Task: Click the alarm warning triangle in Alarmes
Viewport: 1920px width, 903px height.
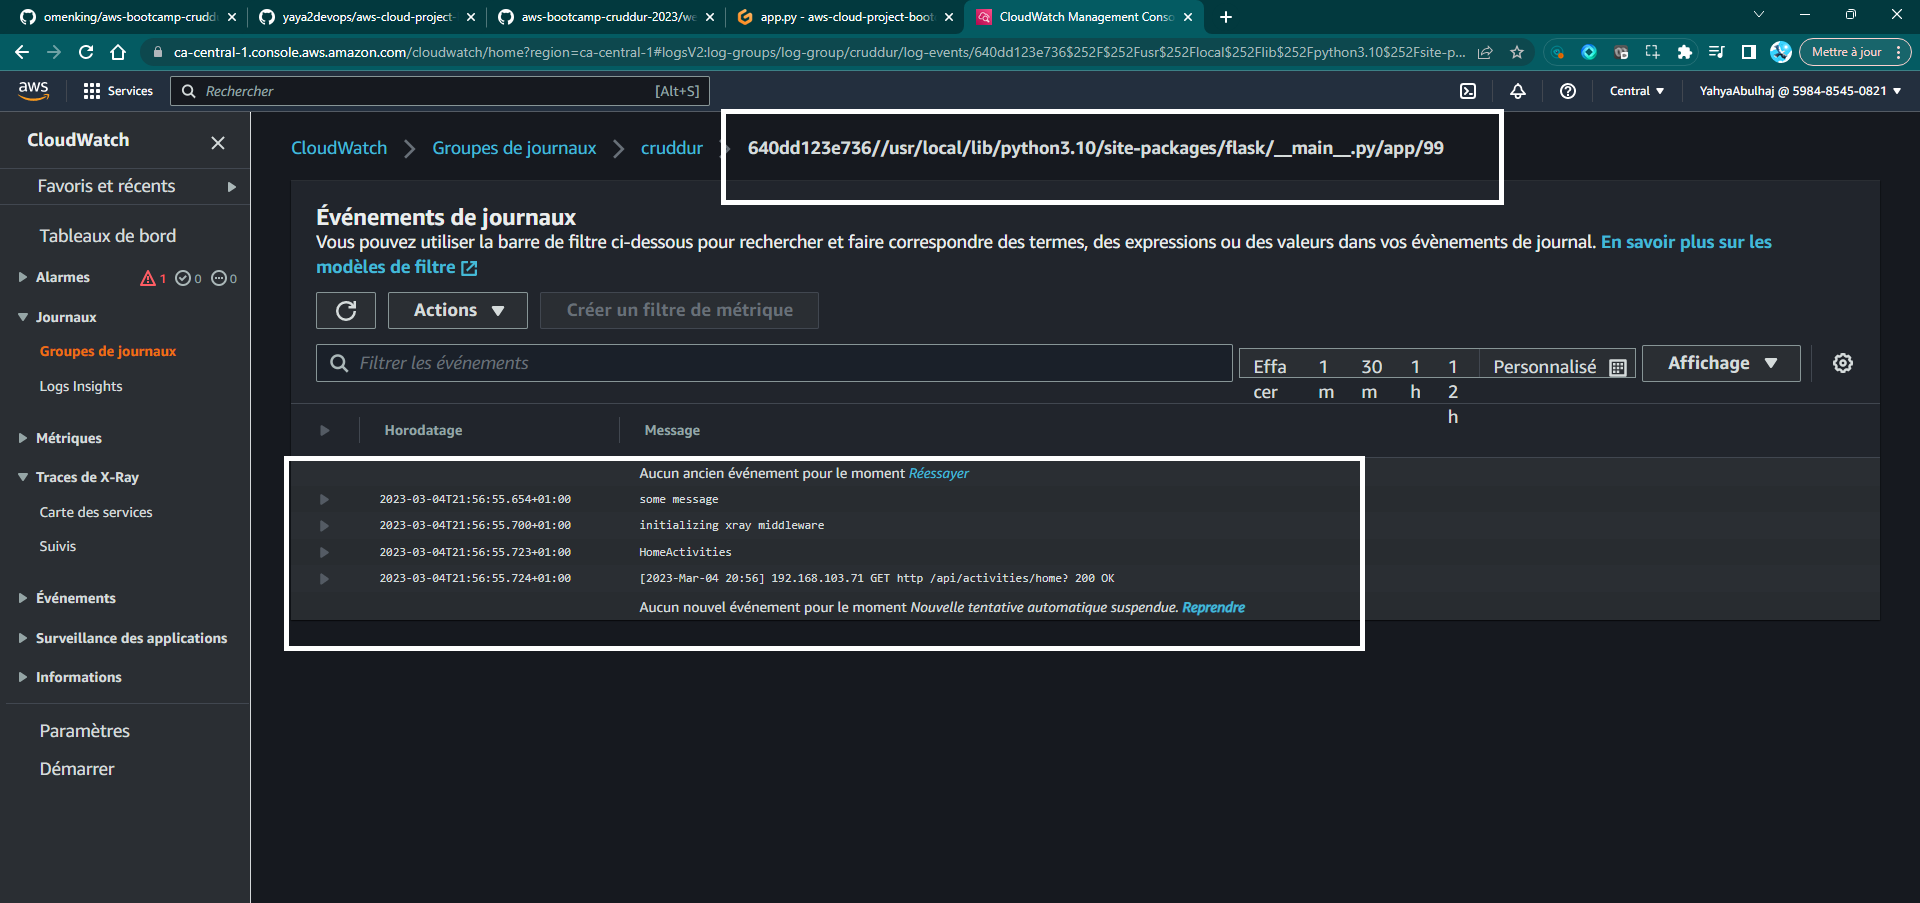Action: [x=148, y=278]
